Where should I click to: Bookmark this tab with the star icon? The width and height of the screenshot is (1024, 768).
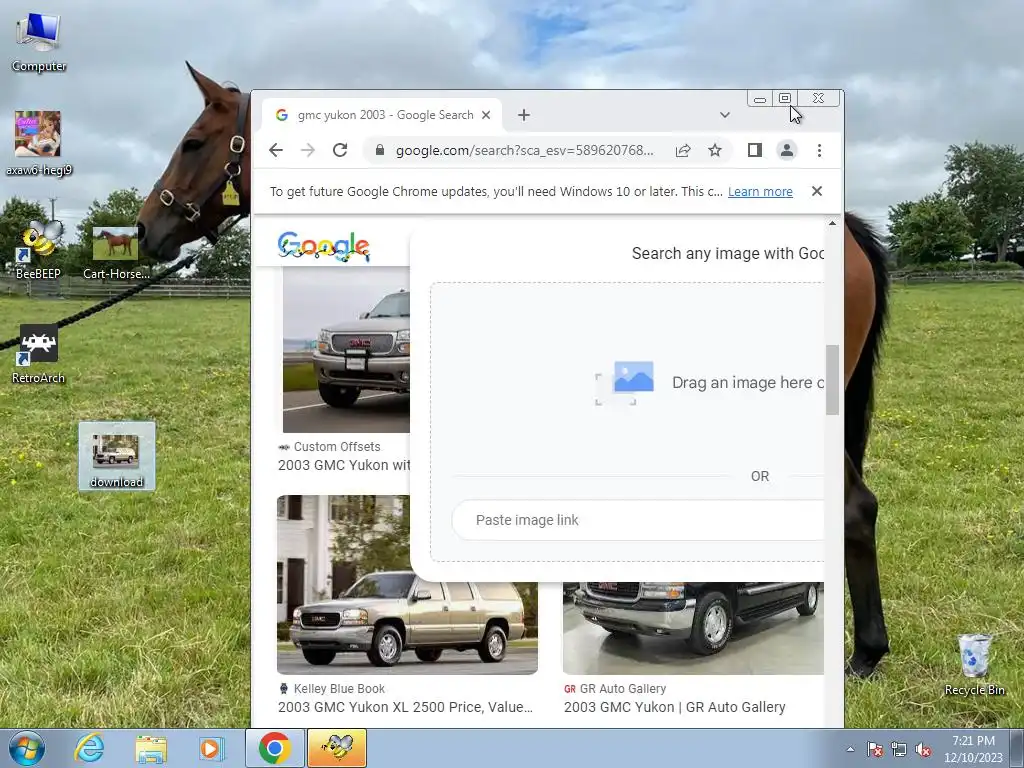click(715, 151)
